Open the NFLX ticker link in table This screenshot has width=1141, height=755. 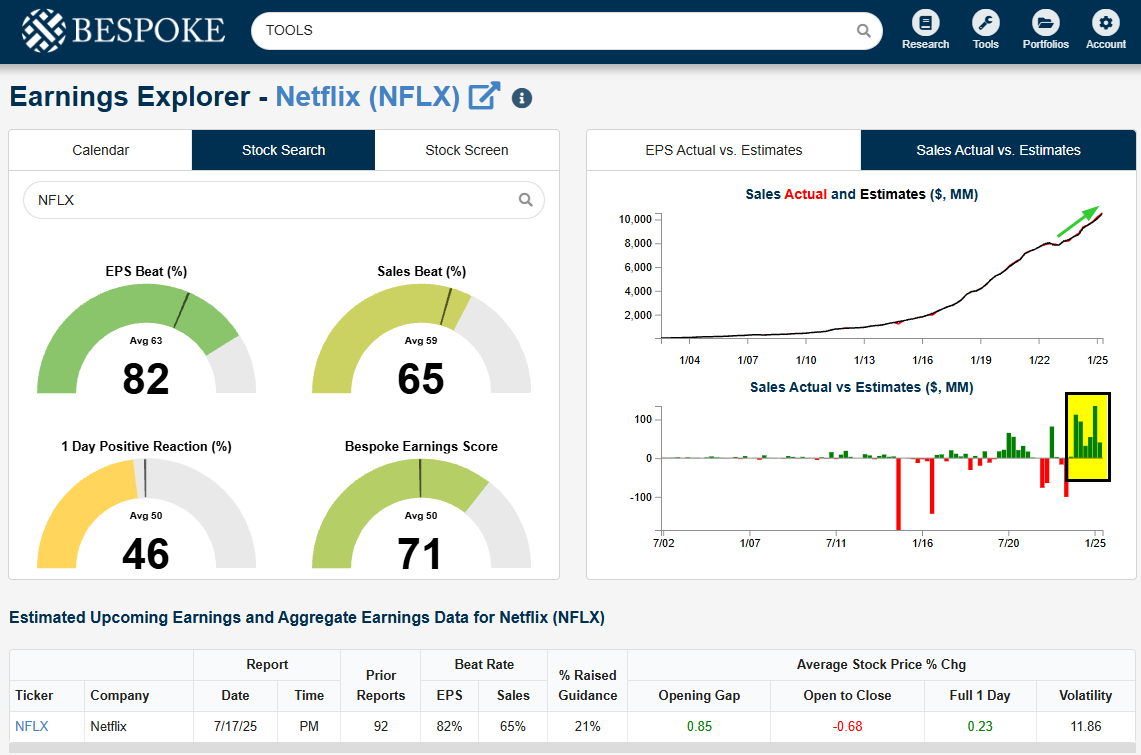(31, 727)
